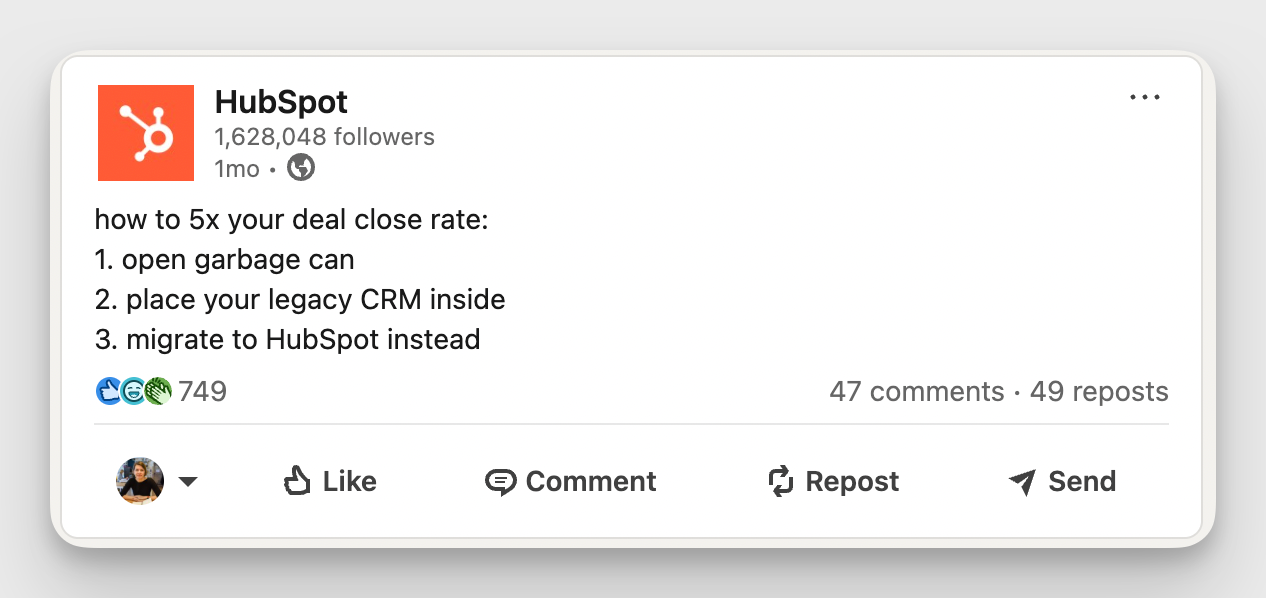Select the Like thumbs-up icon
The height and width of the screenshot is (598, 1266).
[x=298, y=481]
